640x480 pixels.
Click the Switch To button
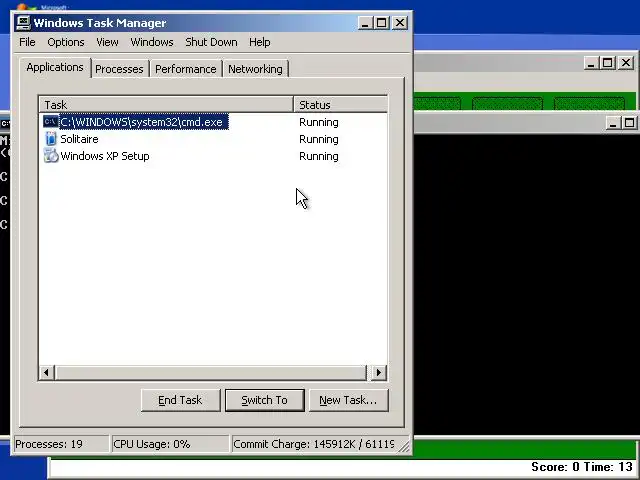[x=264, y=400]
